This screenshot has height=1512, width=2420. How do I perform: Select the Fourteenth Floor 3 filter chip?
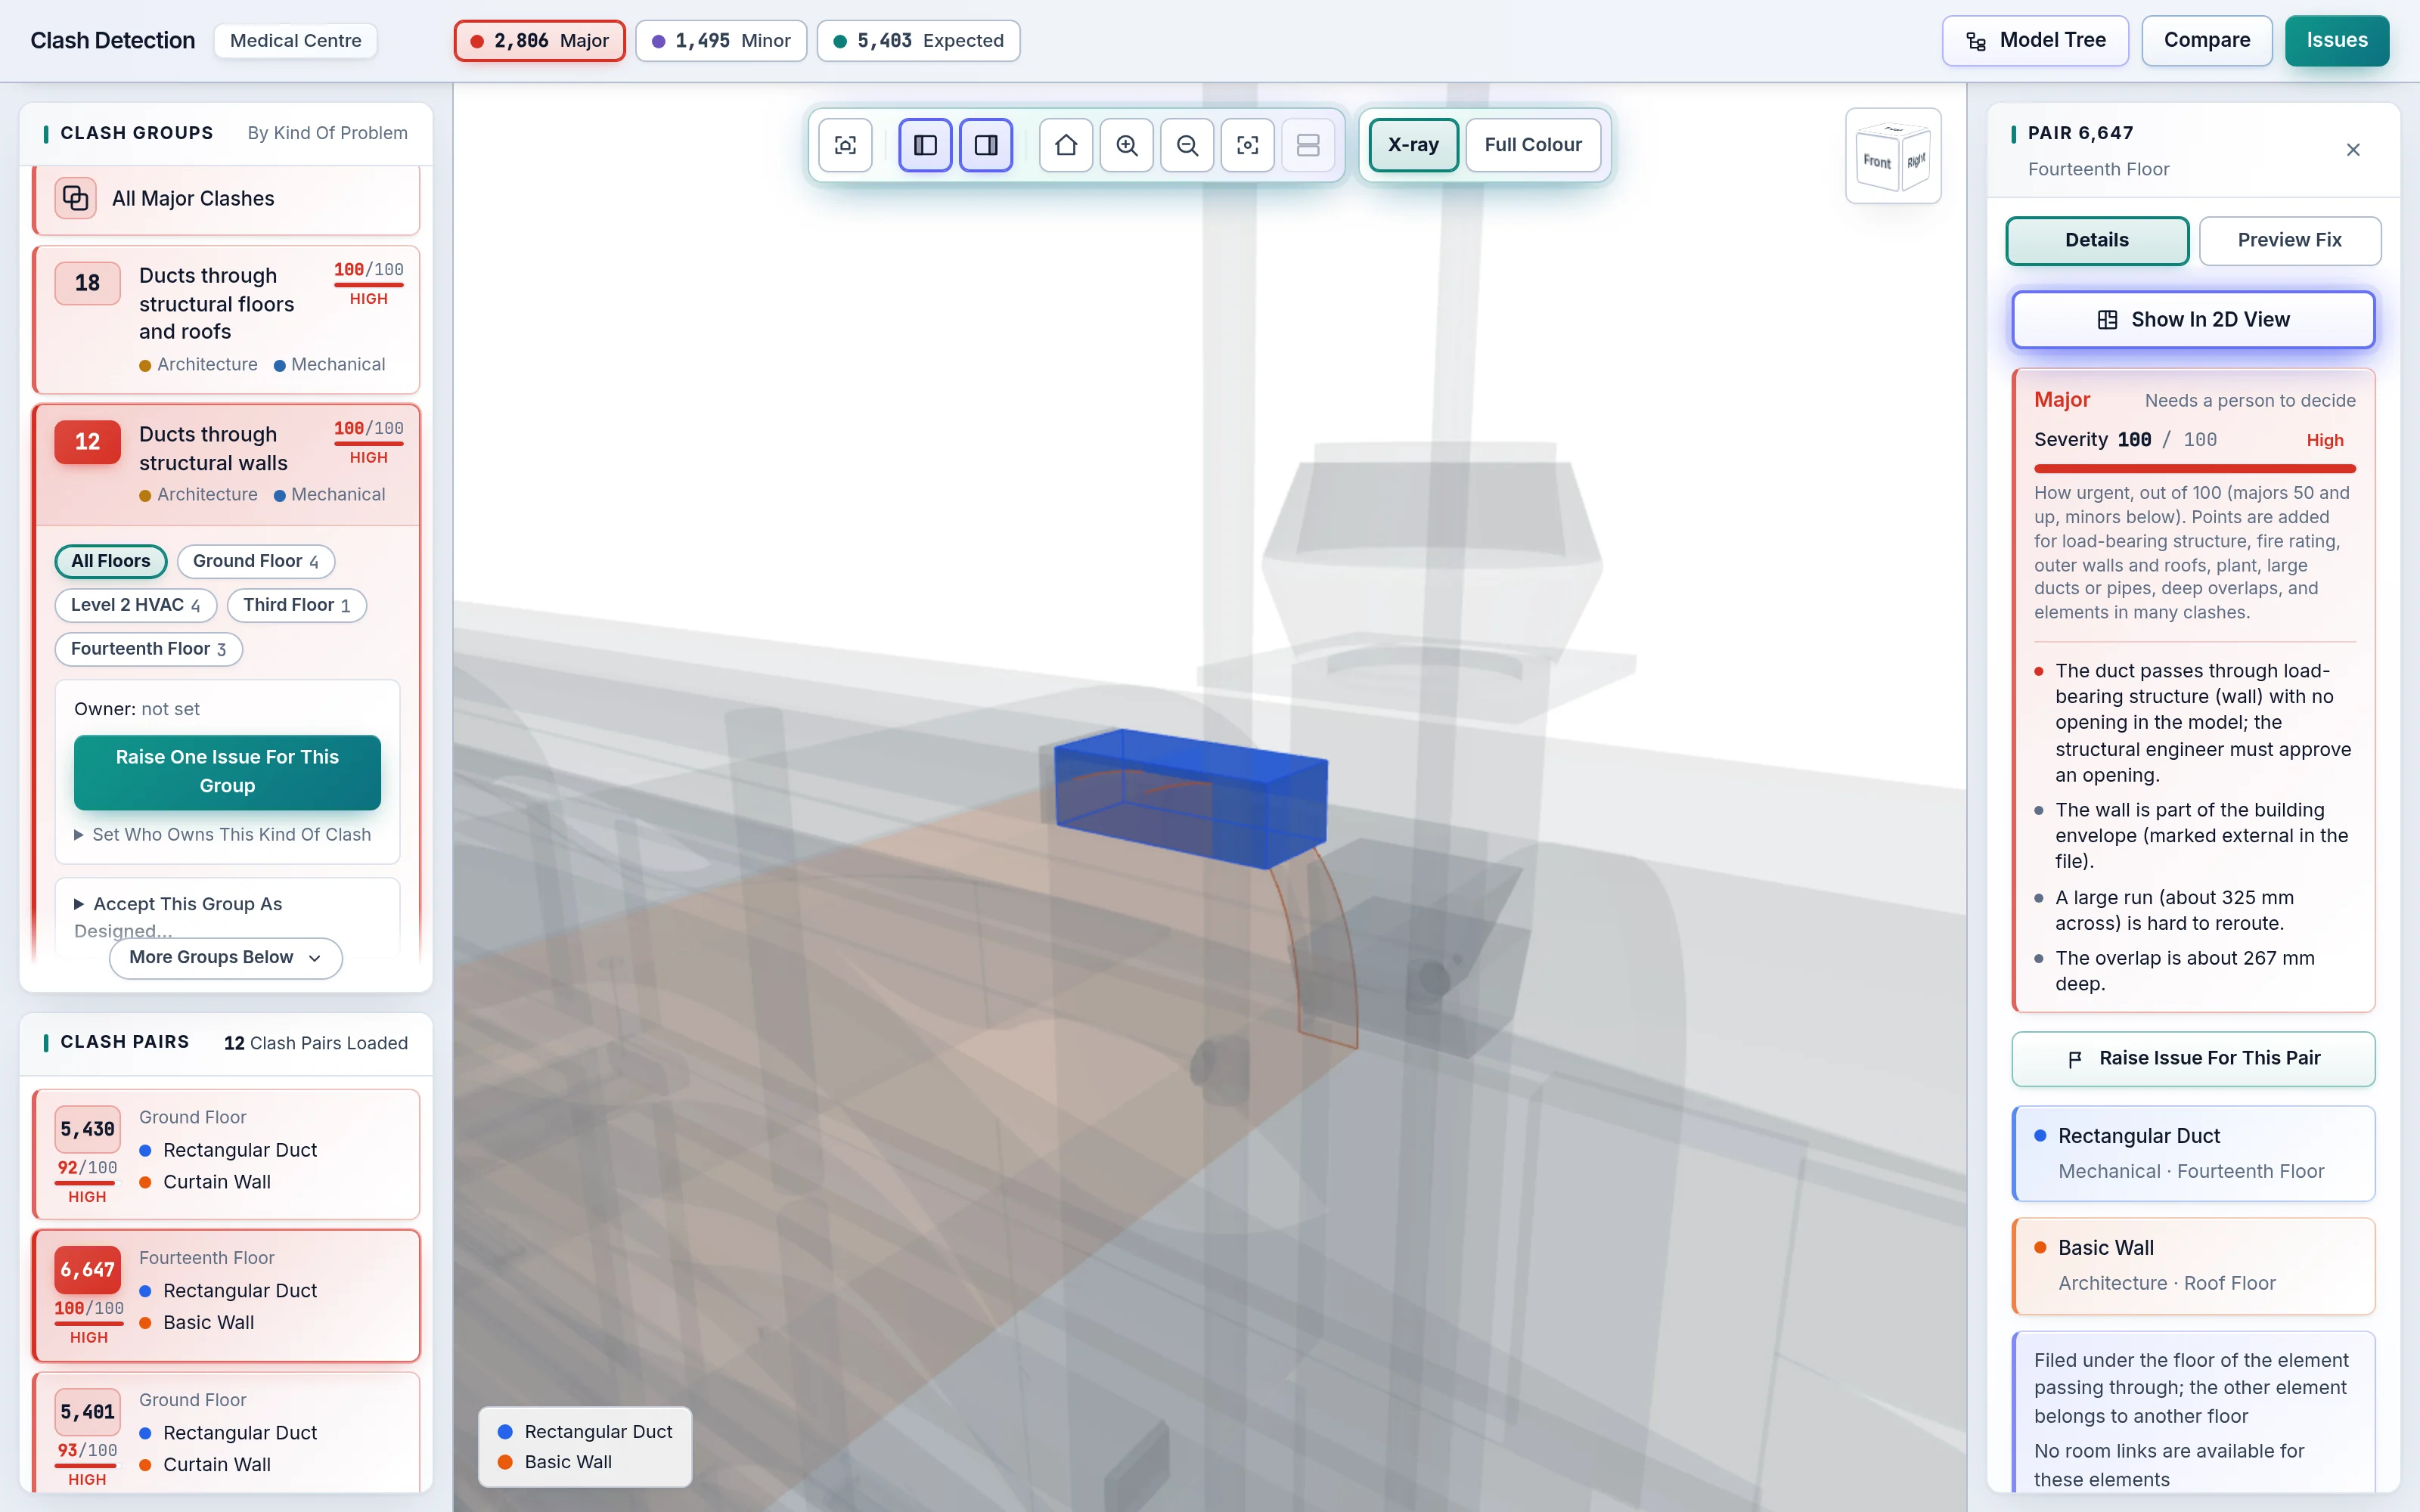[x=149, y=649]
